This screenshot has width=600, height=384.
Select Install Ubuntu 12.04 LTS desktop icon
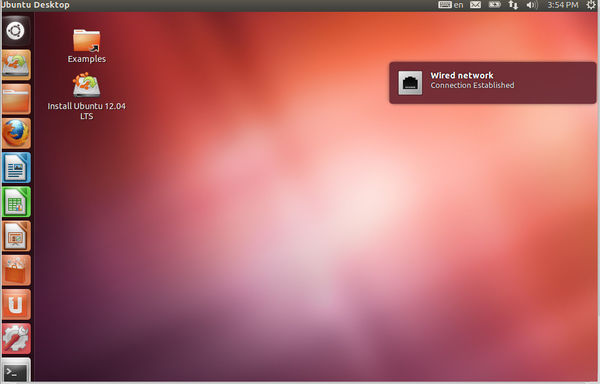tap(86, 96)
